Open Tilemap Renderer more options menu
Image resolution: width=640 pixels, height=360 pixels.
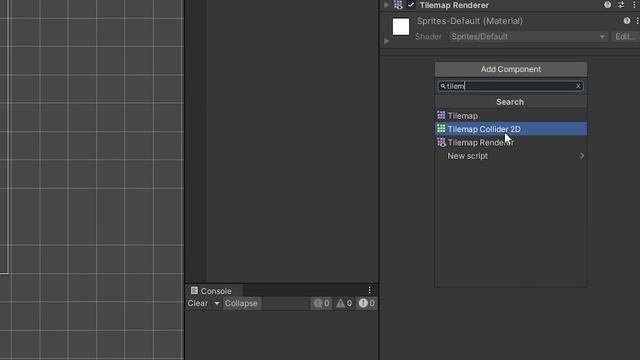[x=634, y=5]
